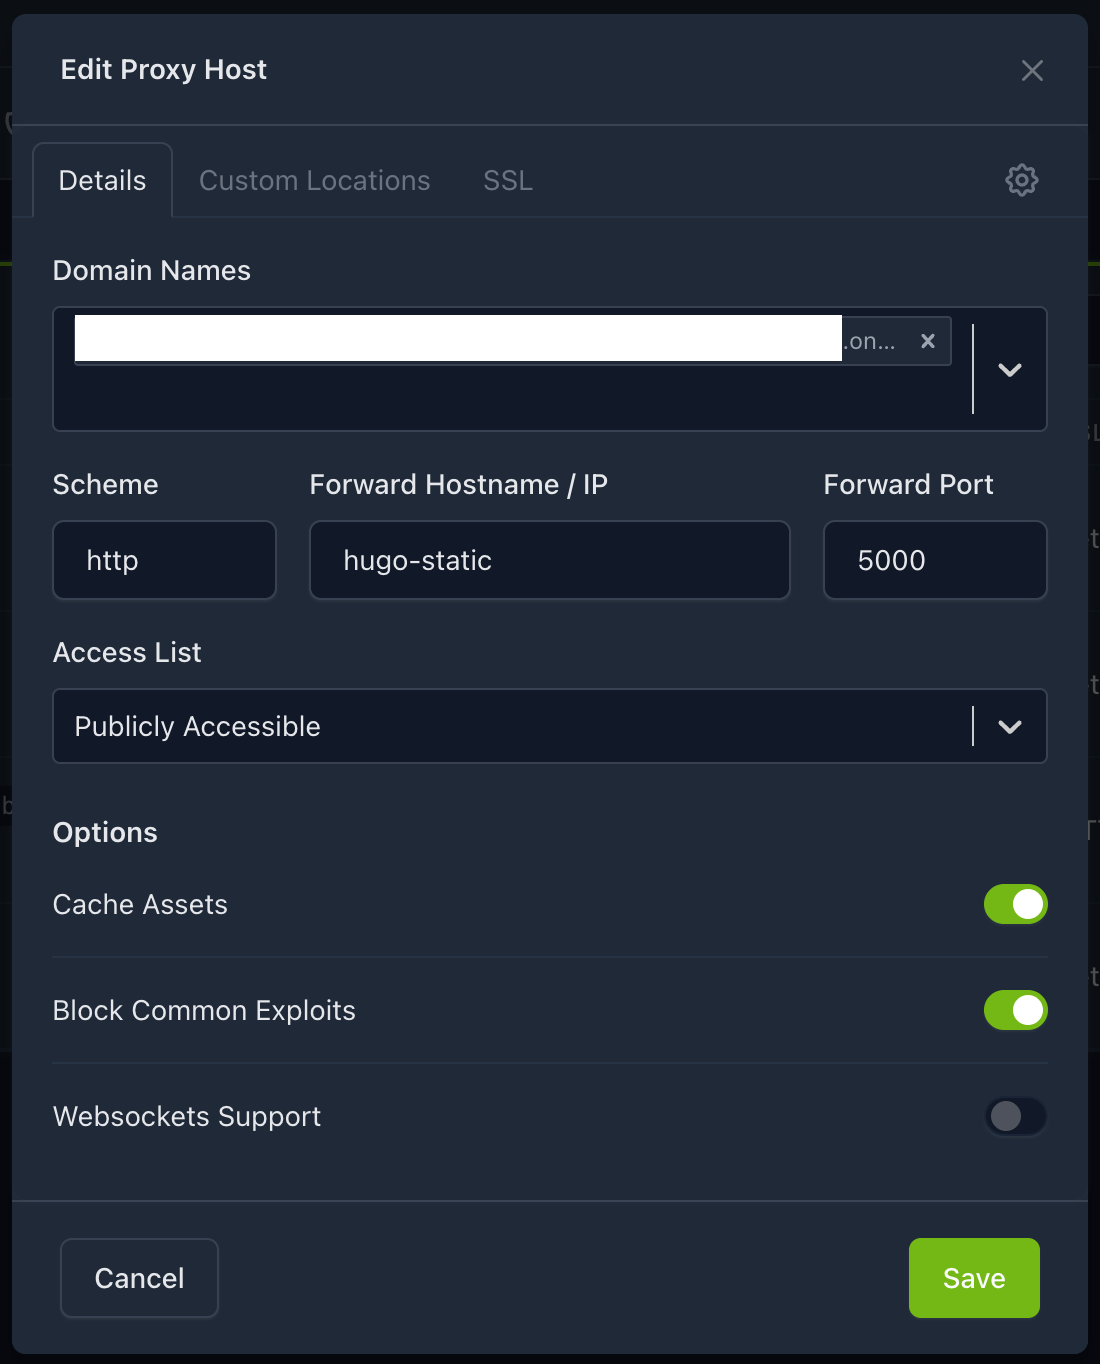
Task: Turn off Block Common Exploits switch
Action: (1015, 1010)
